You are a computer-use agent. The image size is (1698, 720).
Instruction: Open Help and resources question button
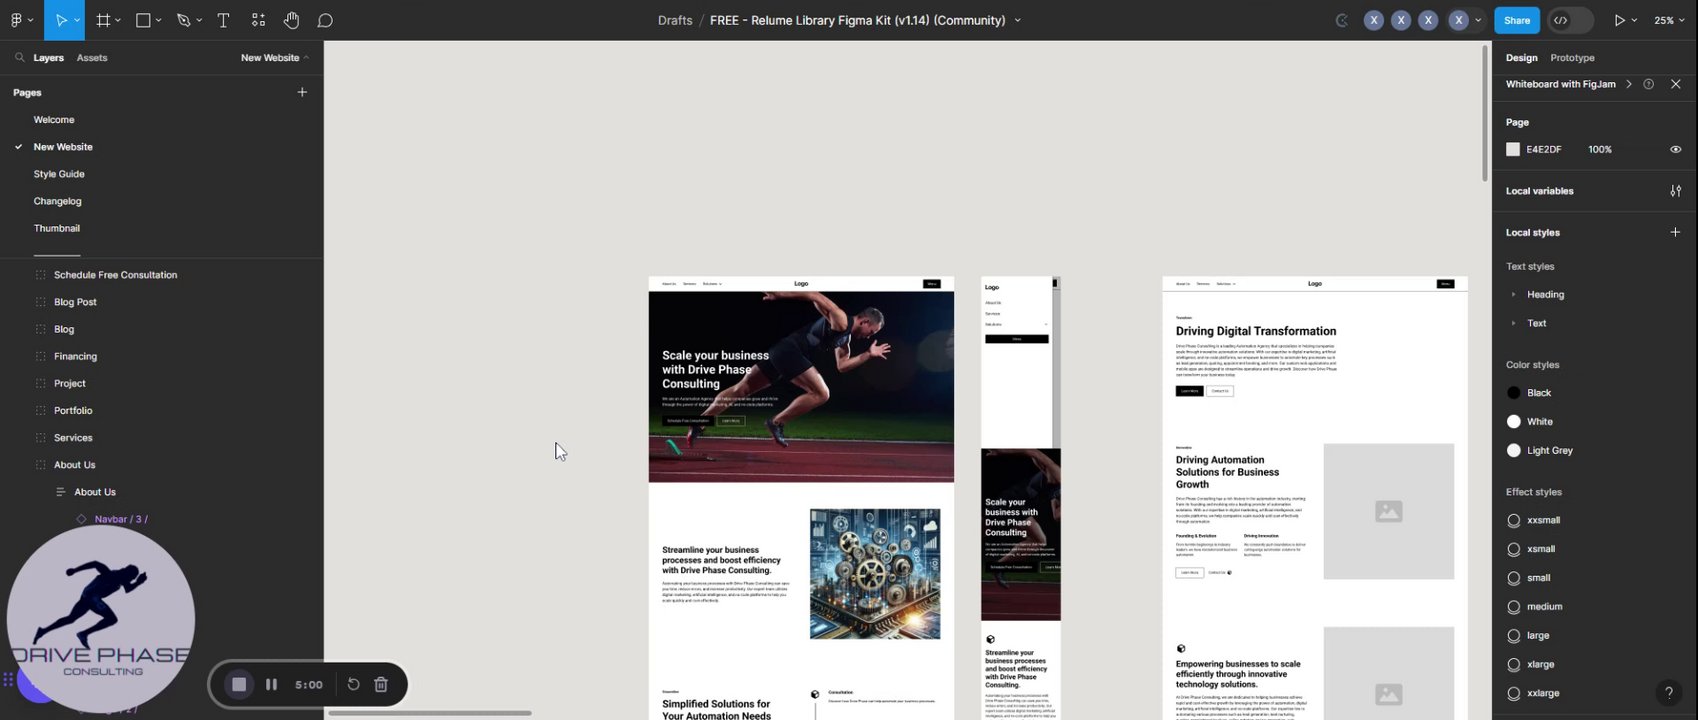pyautogui.click(x=1668, y=692)
